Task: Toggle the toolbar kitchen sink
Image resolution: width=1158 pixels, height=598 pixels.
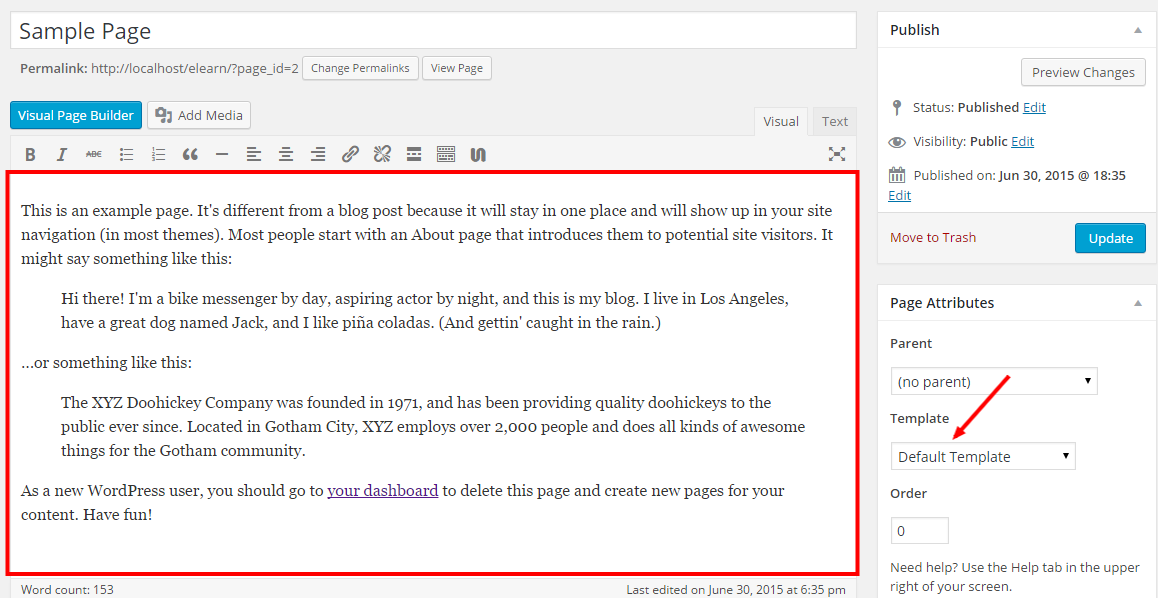Action: (446, 154)
